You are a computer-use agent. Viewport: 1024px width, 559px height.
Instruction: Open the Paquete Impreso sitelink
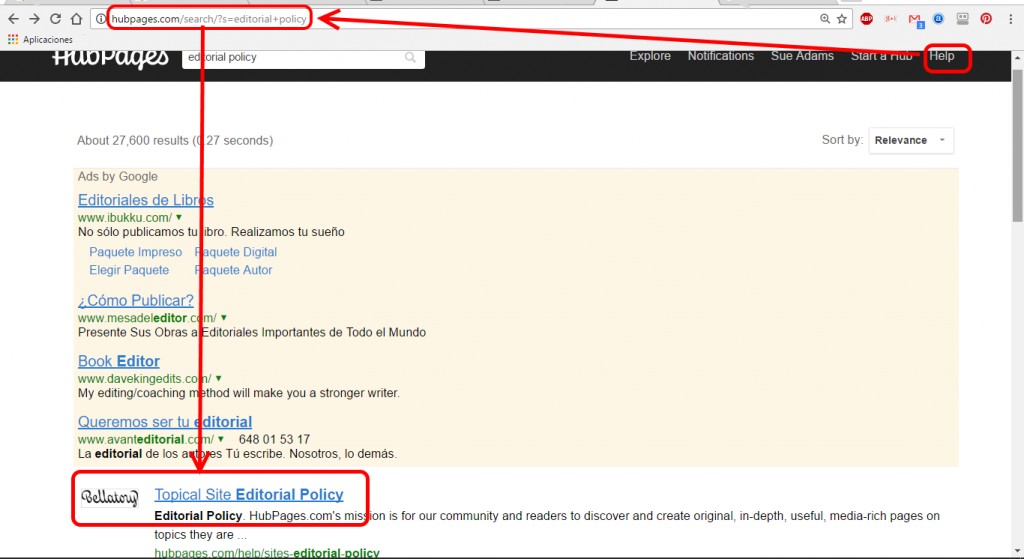coord(136,252)
